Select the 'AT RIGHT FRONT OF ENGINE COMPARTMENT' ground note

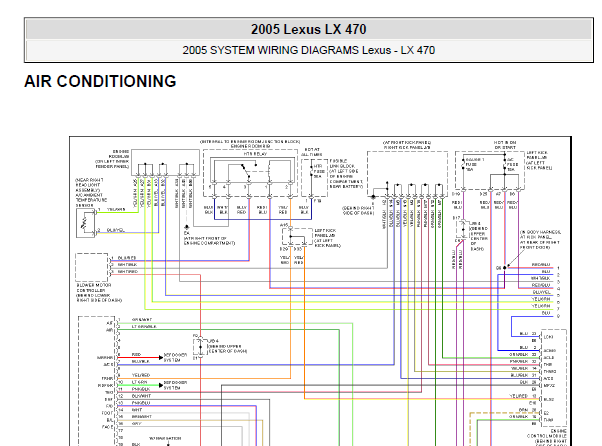pyautogui.click(x=209, y=241)
